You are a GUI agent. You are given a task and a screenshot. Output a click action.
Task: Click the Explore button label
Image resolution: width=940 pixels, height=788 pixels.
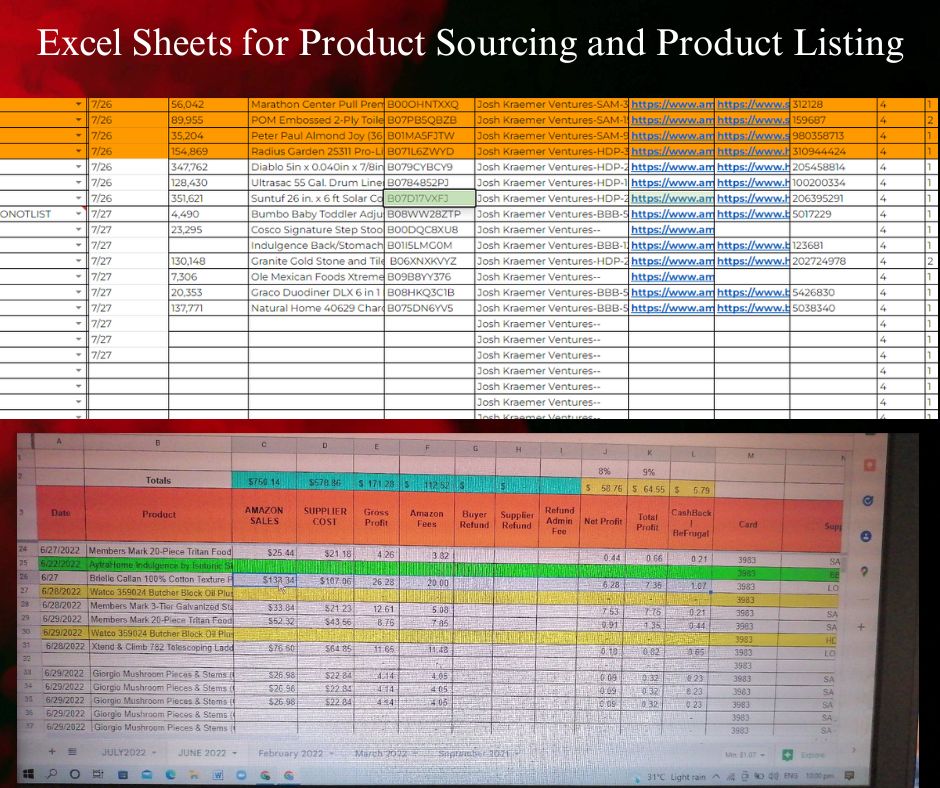tap(812, 754)
